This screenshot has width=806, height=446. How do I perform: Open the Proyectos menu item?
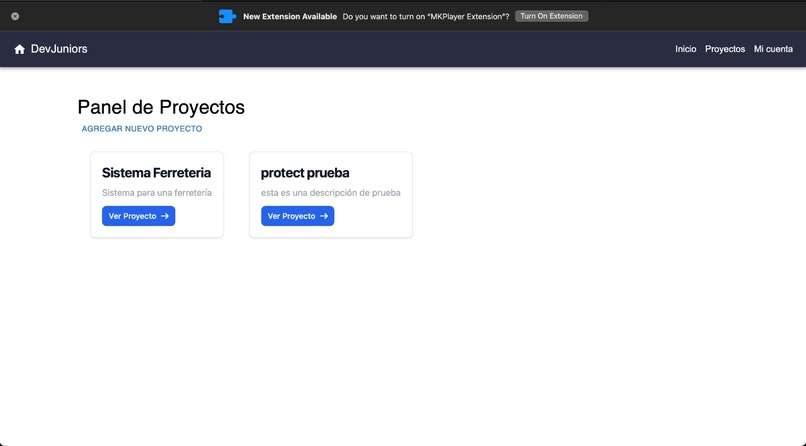(725, 49)
